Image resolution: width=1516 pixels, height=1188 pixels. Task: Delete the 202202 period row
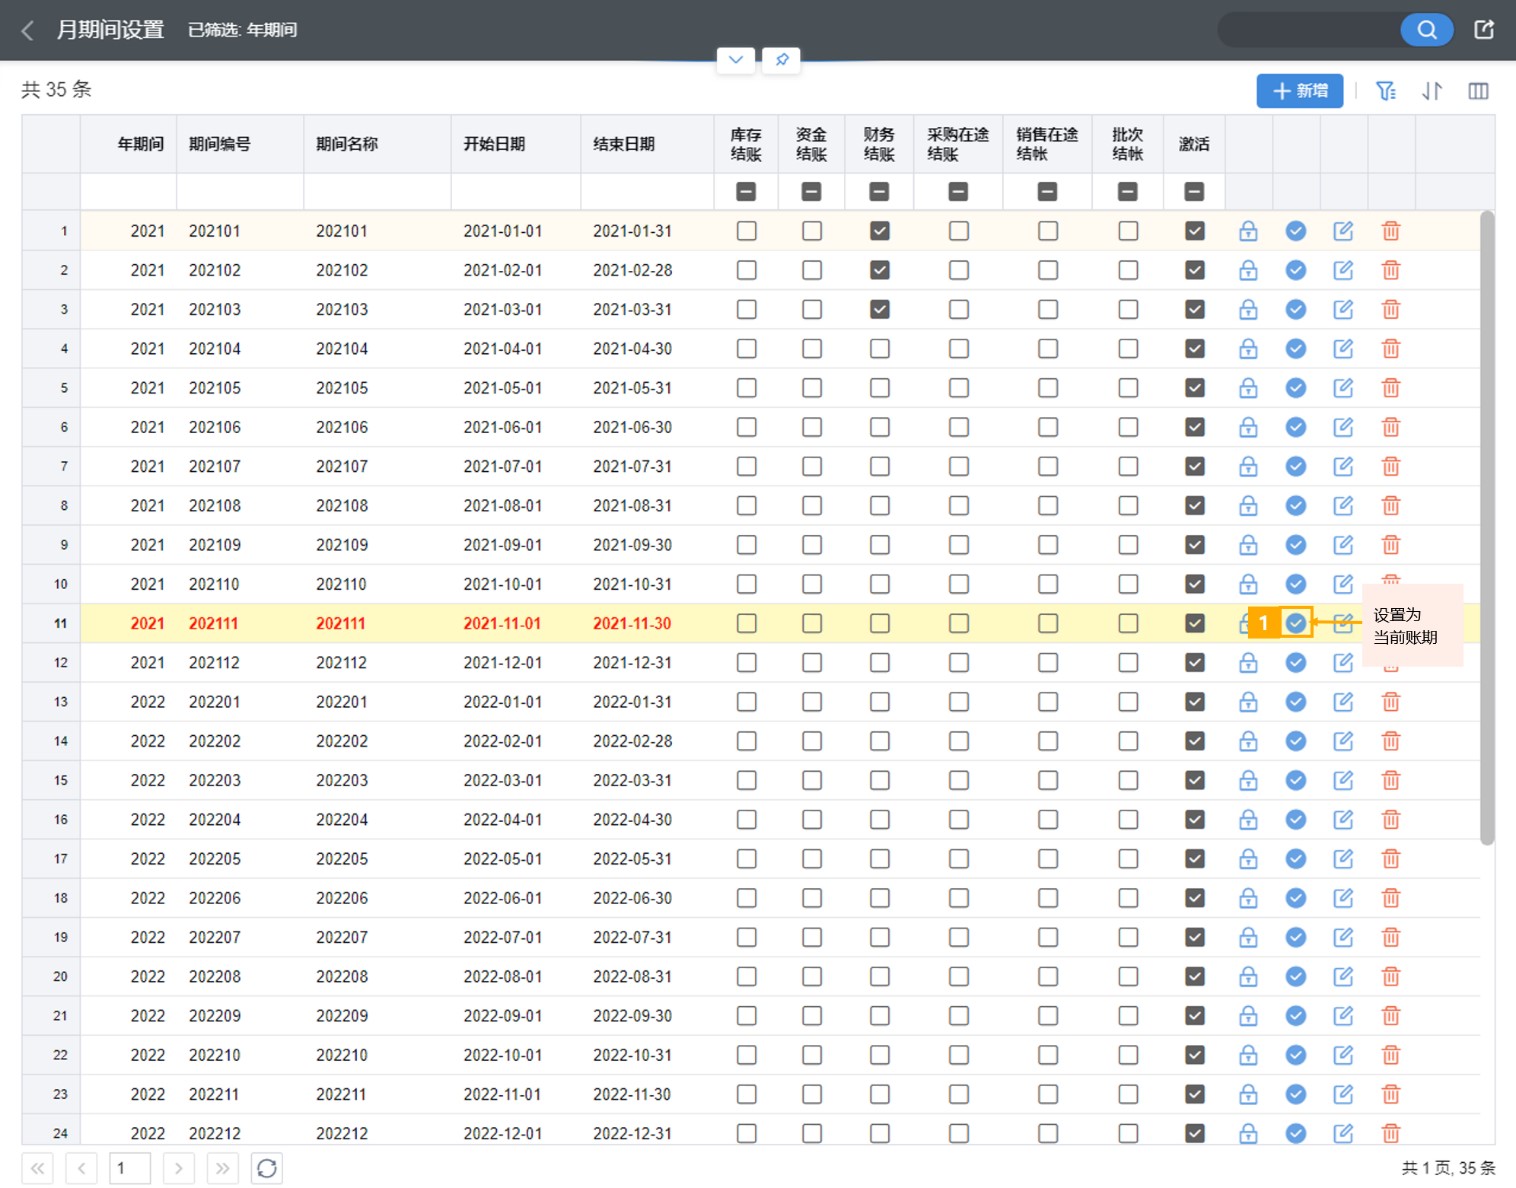click(x=1390, y=741)
